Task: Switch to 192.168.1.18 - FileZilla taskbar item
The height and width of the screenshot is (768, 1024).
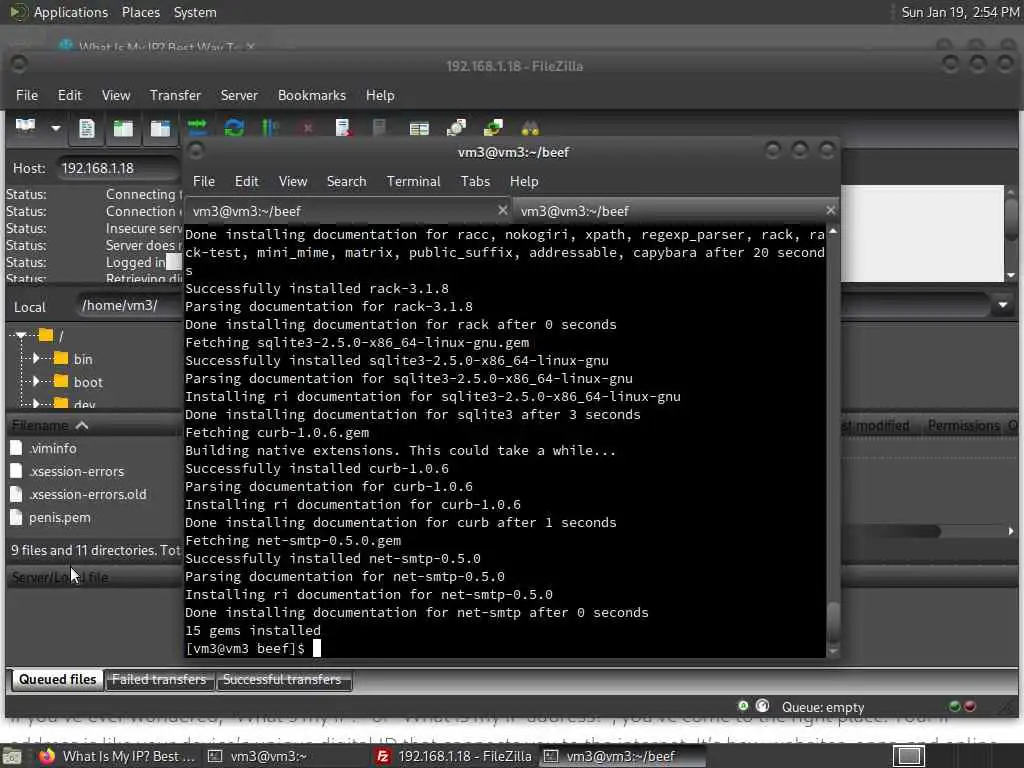Action: click(455, 756)
